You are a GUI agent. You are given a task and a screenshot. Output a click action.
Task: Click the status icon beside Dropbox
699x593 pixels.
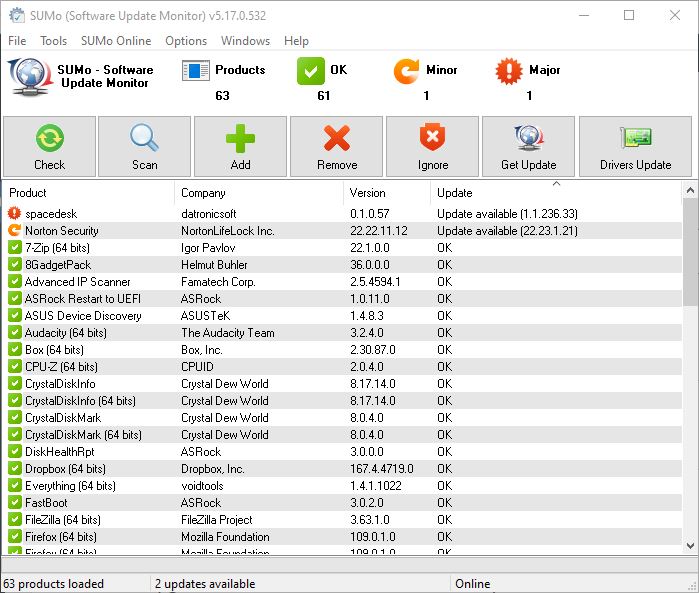[x=14, y=468]
